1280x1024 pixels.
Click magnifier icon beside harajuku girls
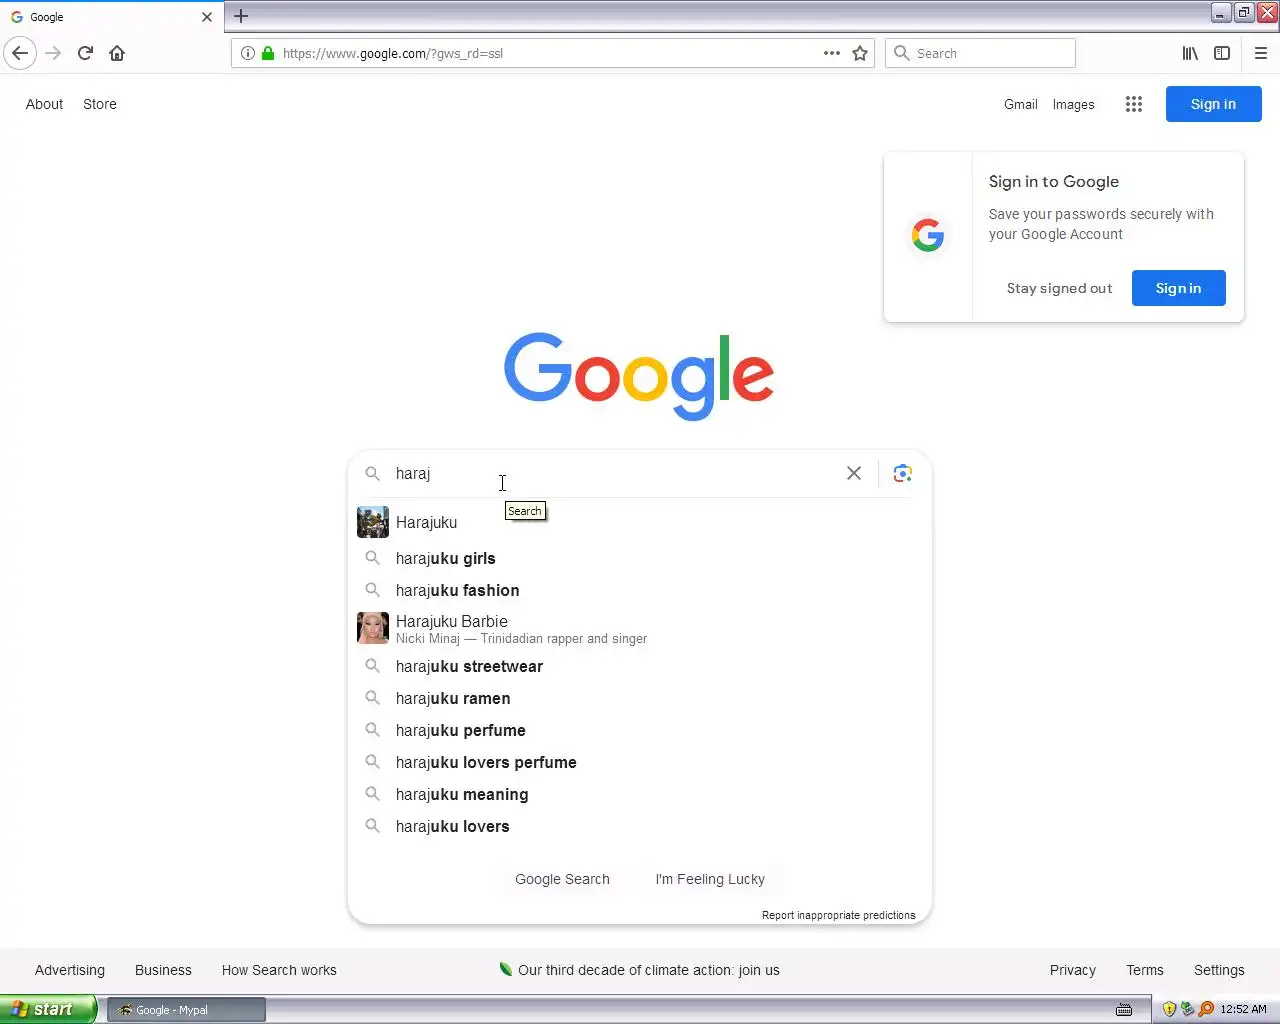coord(372,558)
